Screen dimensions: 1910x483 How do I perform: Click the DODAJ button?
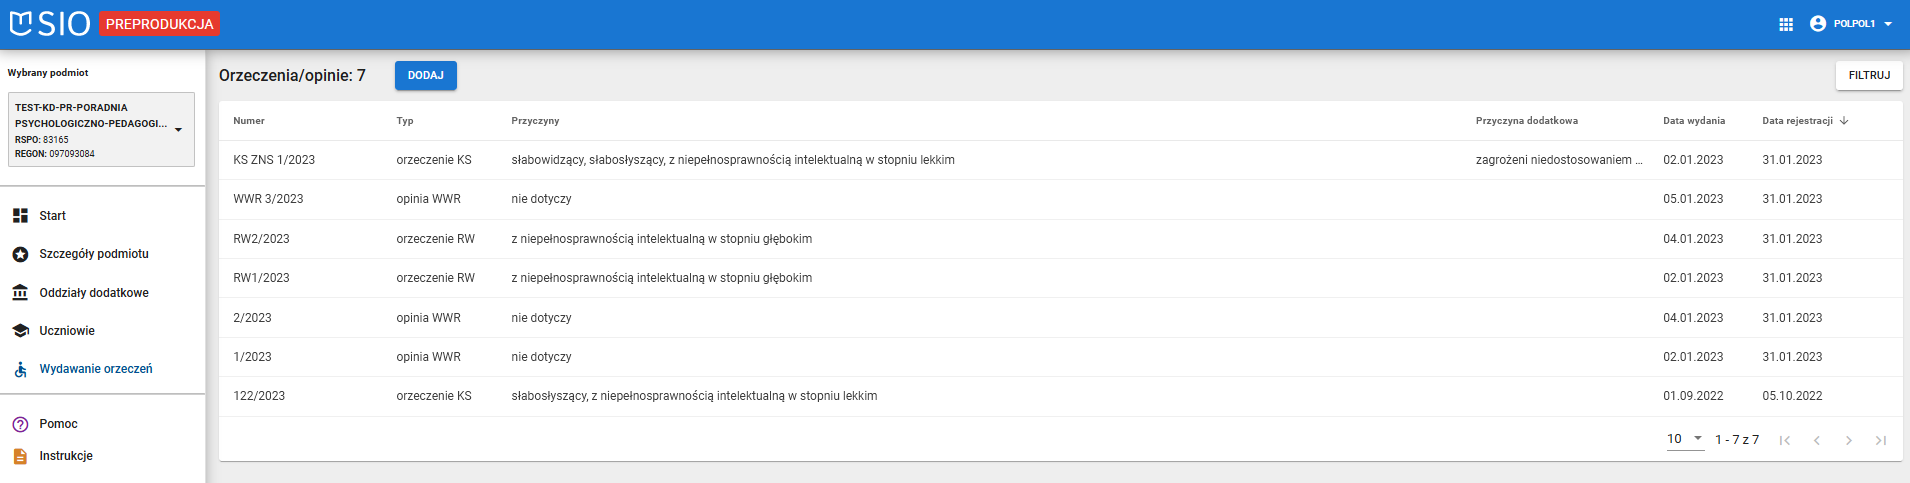pyautogui.click(x=425, y=76)
